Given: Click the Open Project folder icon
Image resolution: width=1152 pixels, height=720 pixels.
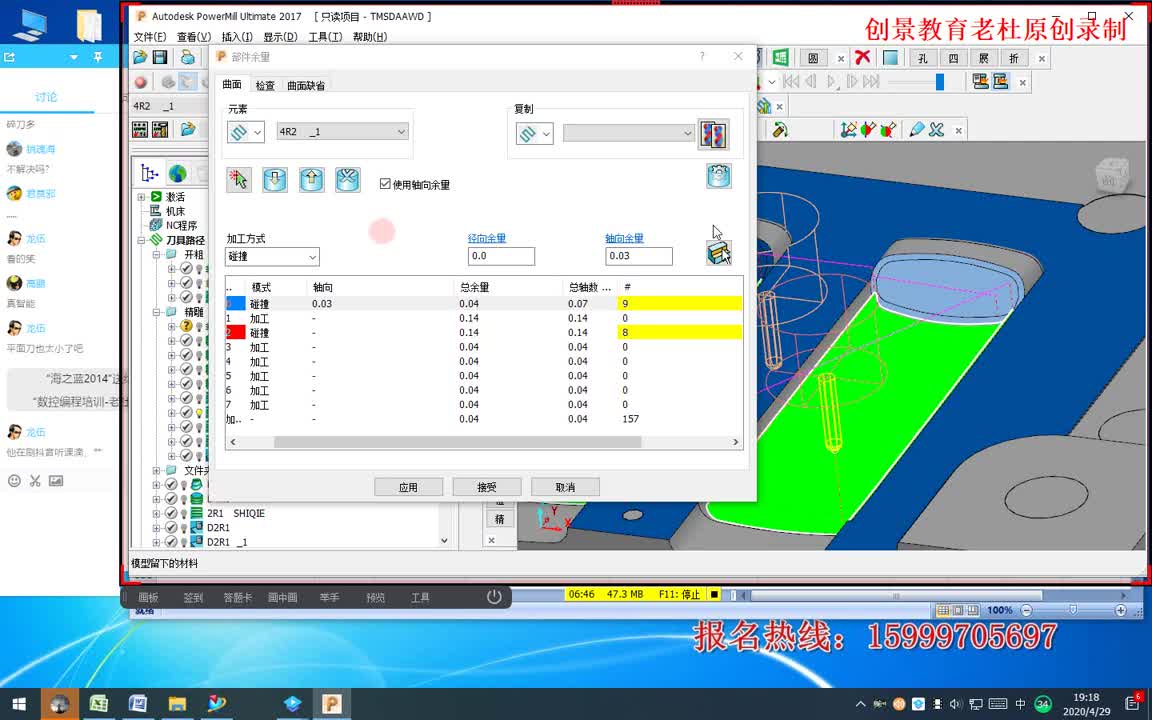Looking at the screenshot, I should click(x=140, y=57).
